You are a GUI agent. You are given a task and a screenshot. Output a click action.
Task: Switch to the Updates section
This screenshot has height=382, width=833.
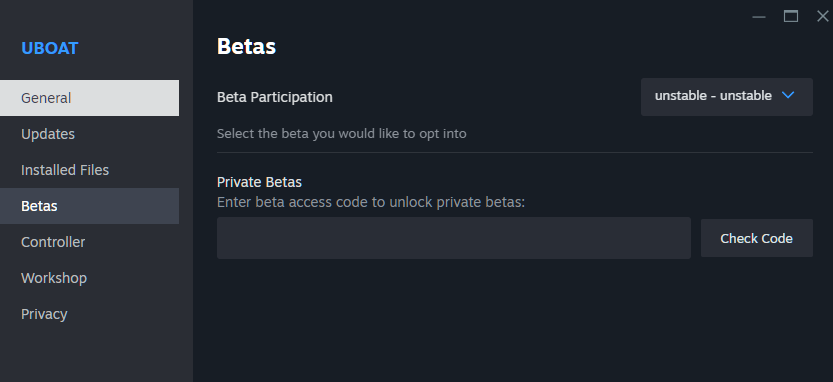click(x=89, y=134)
